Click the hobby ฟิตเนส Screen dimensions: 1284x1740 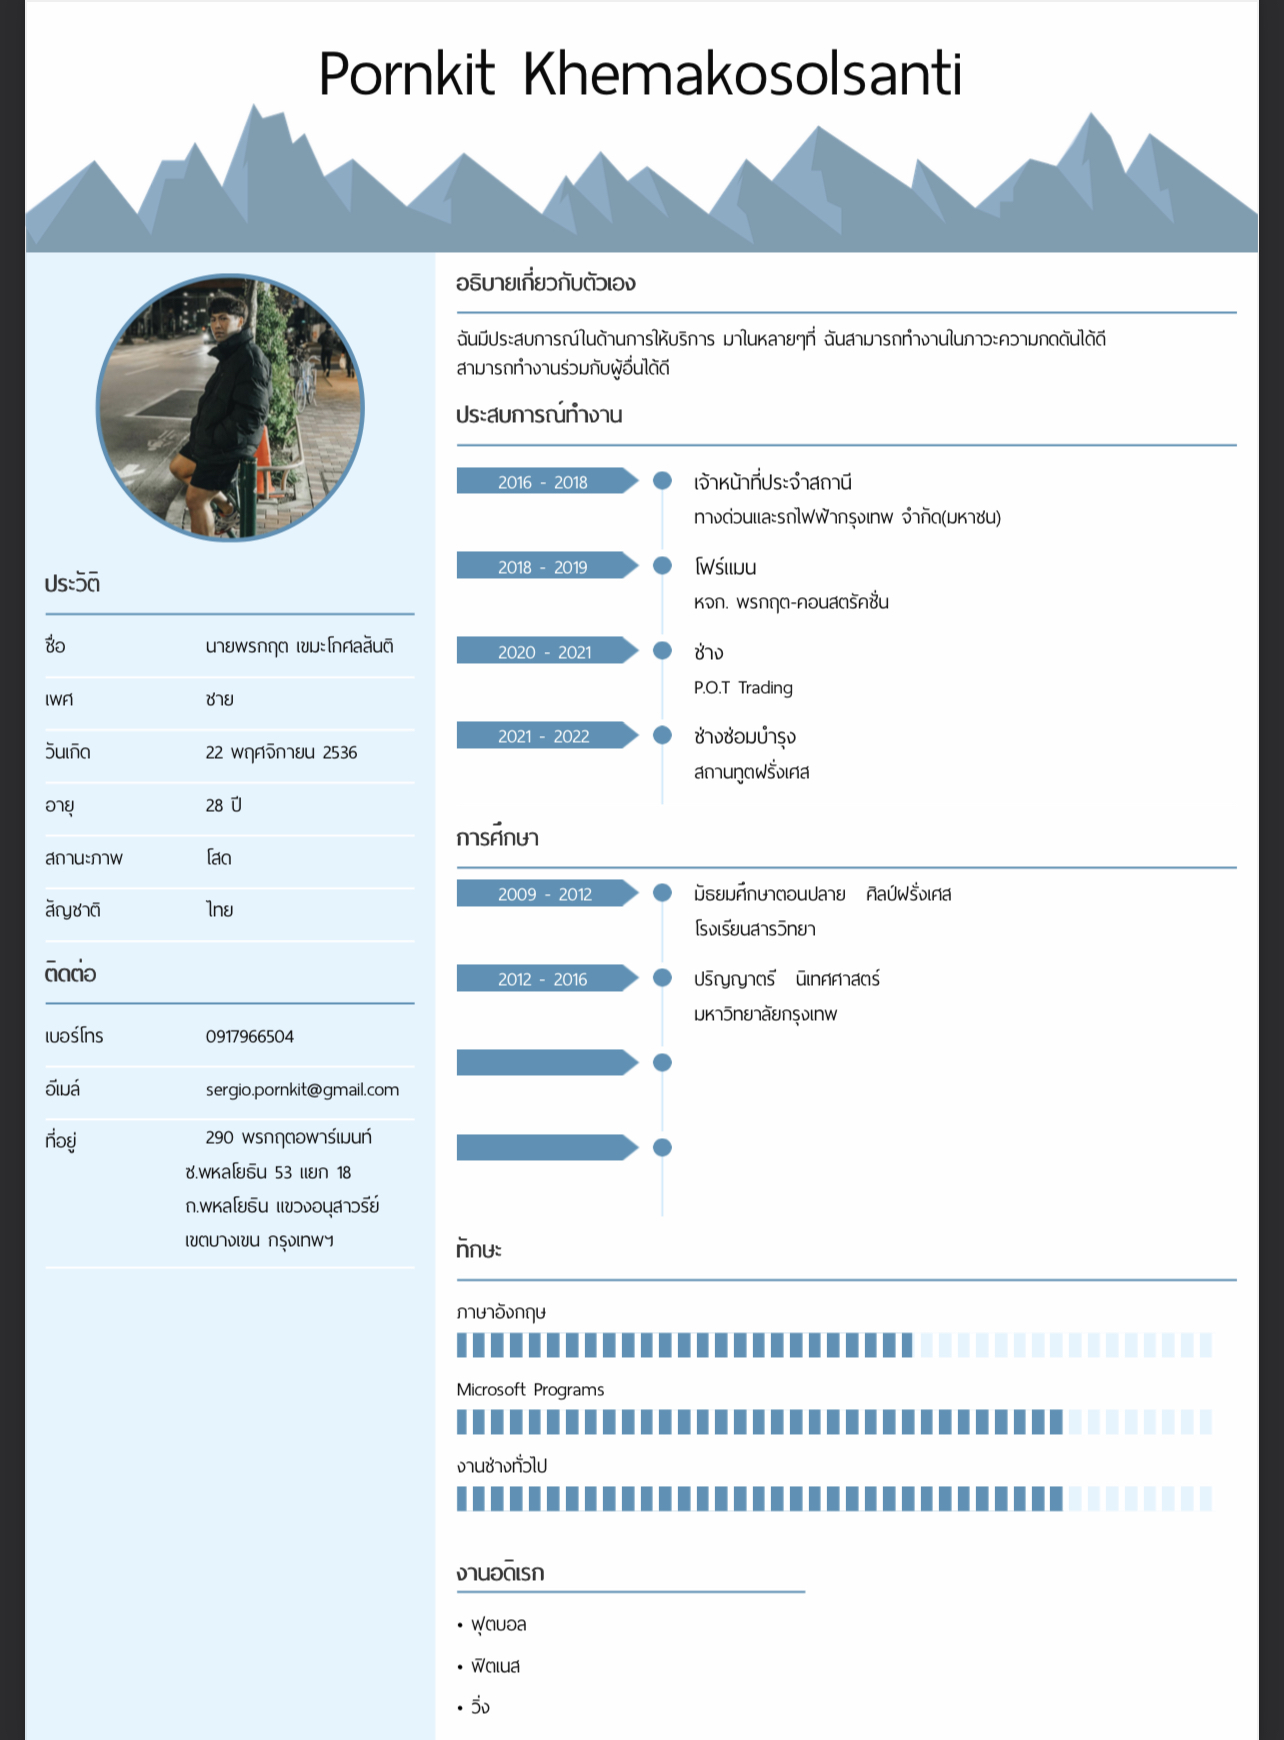[x=495, y=1666]
